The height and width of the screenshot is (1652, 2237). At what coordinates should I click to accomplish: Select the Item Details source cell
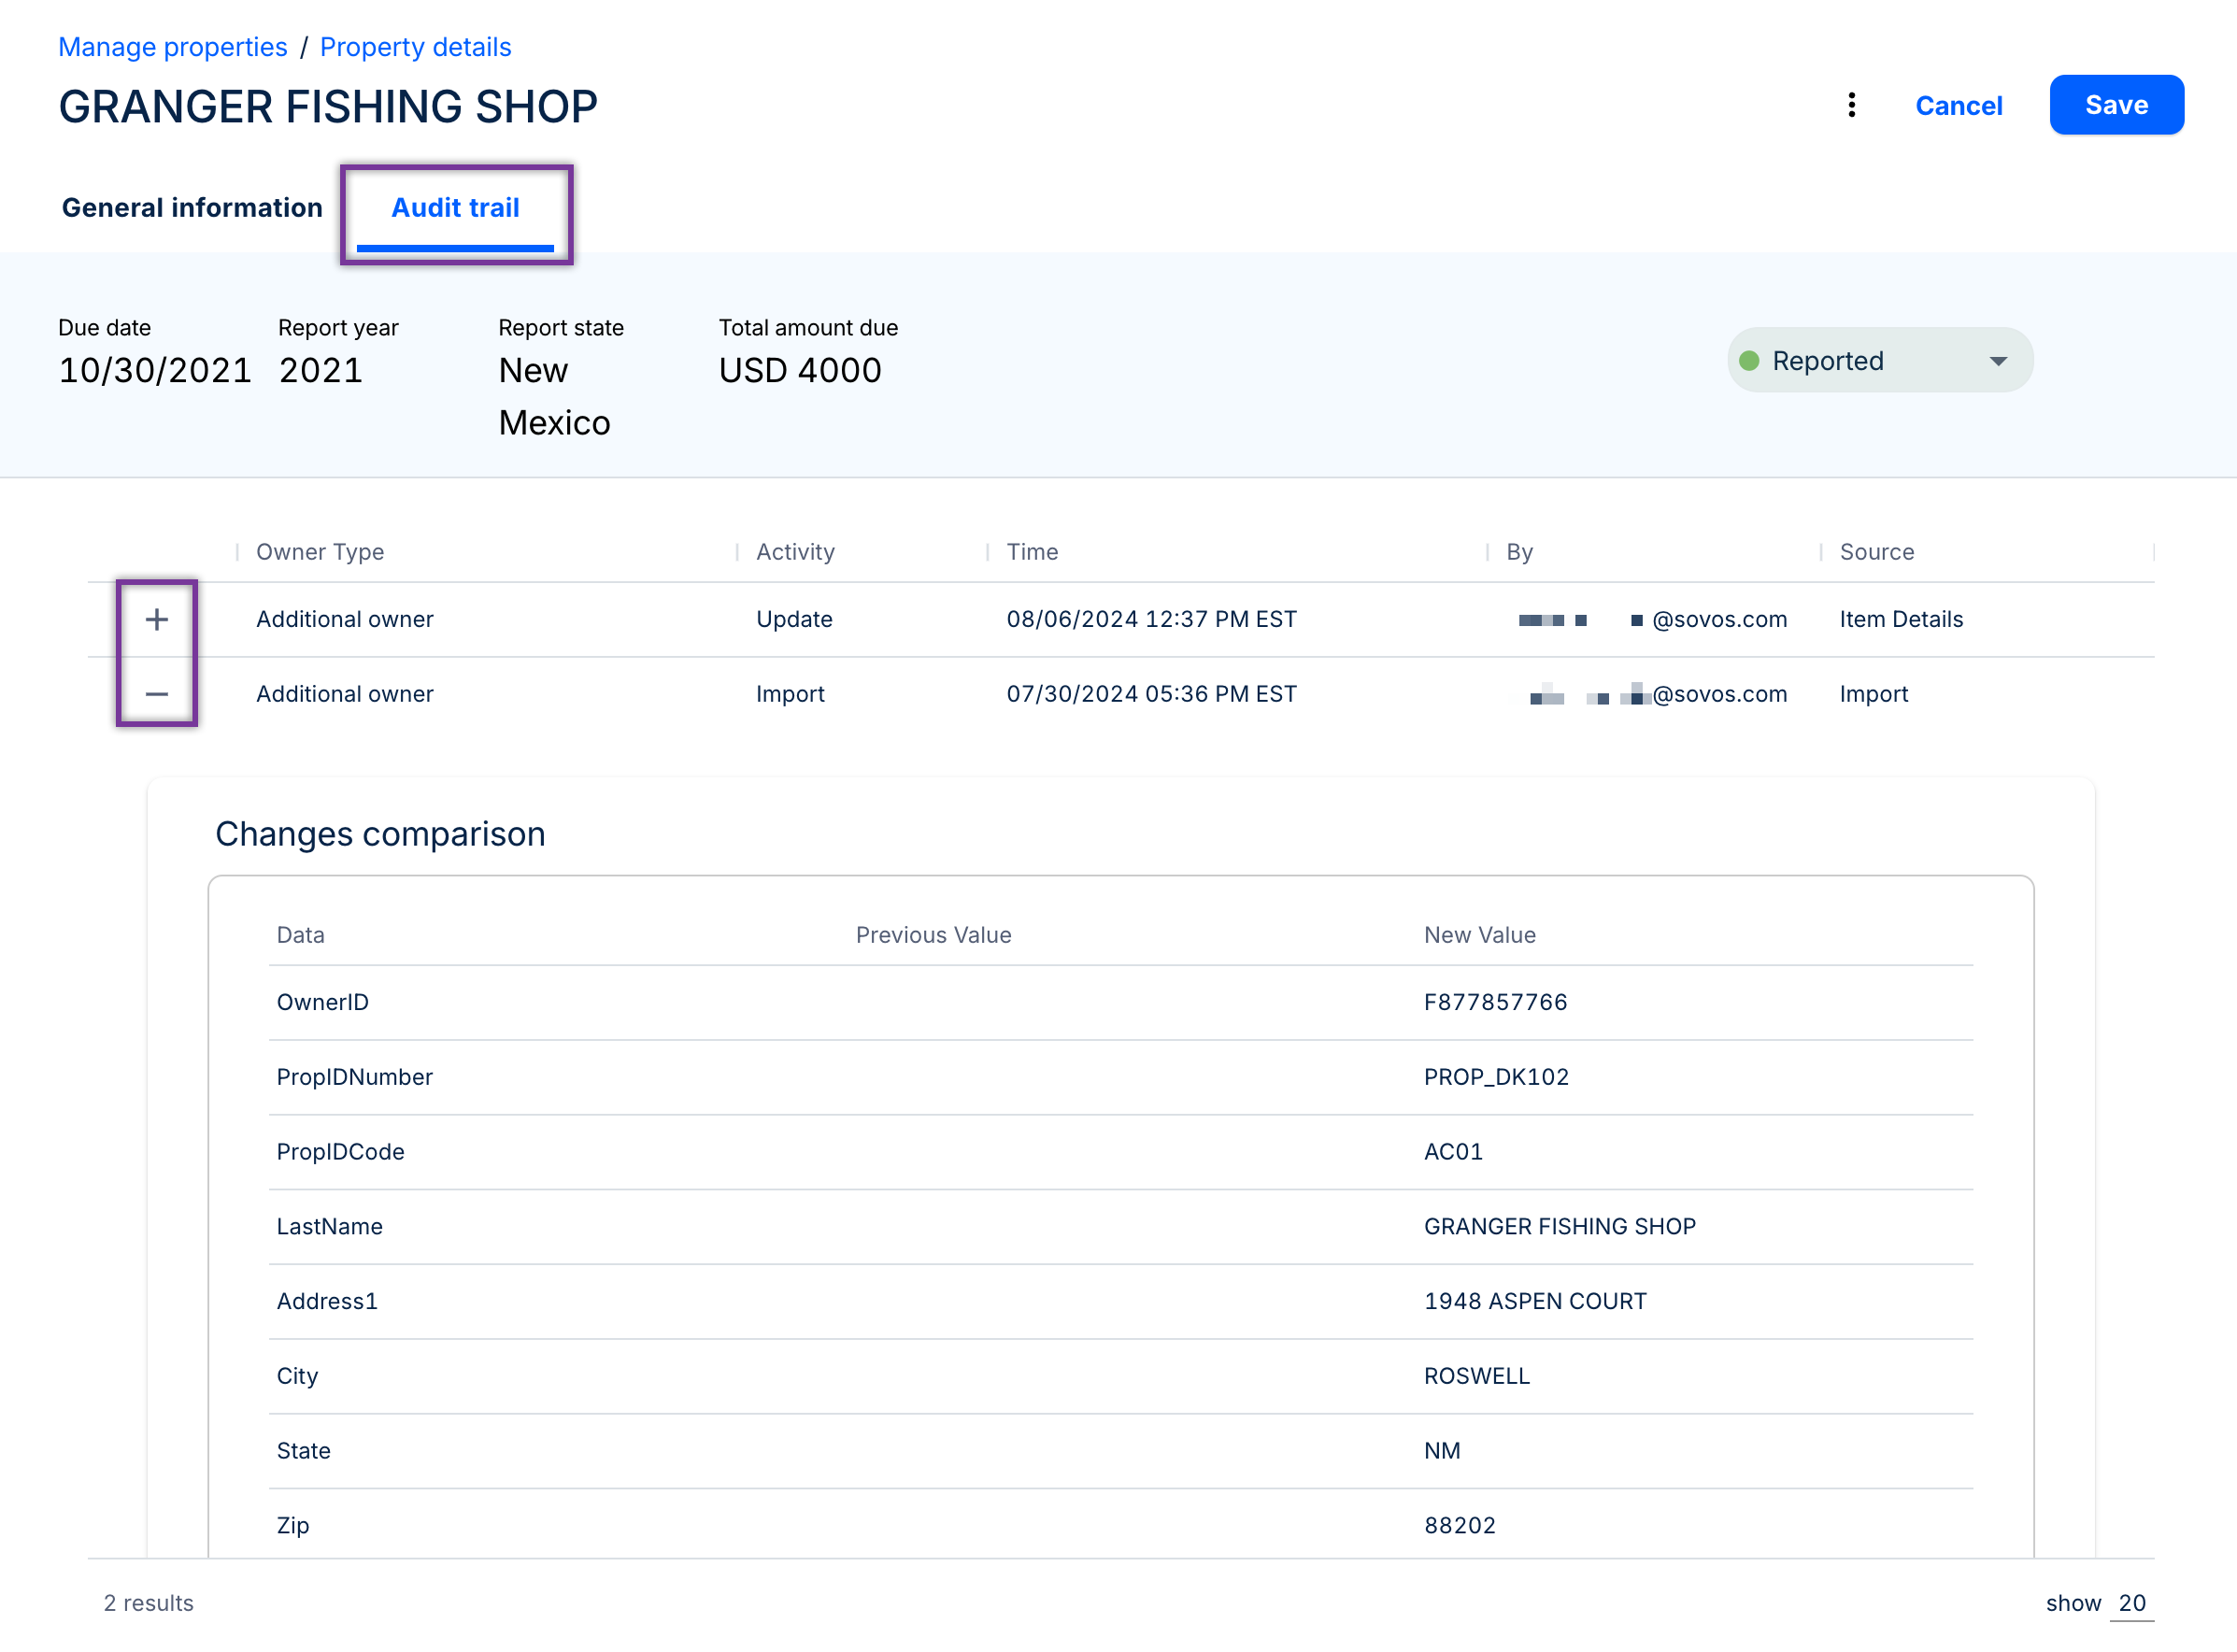click(1900, 619)
